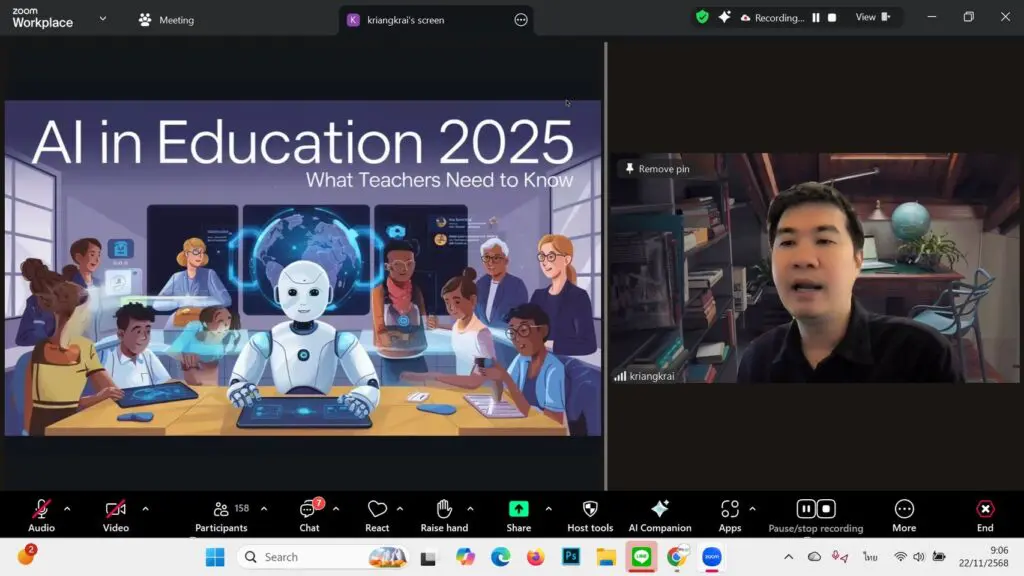Open Zoom Workplace dropdown chevron
This screenshot has height=576, width=1024.
102,18
